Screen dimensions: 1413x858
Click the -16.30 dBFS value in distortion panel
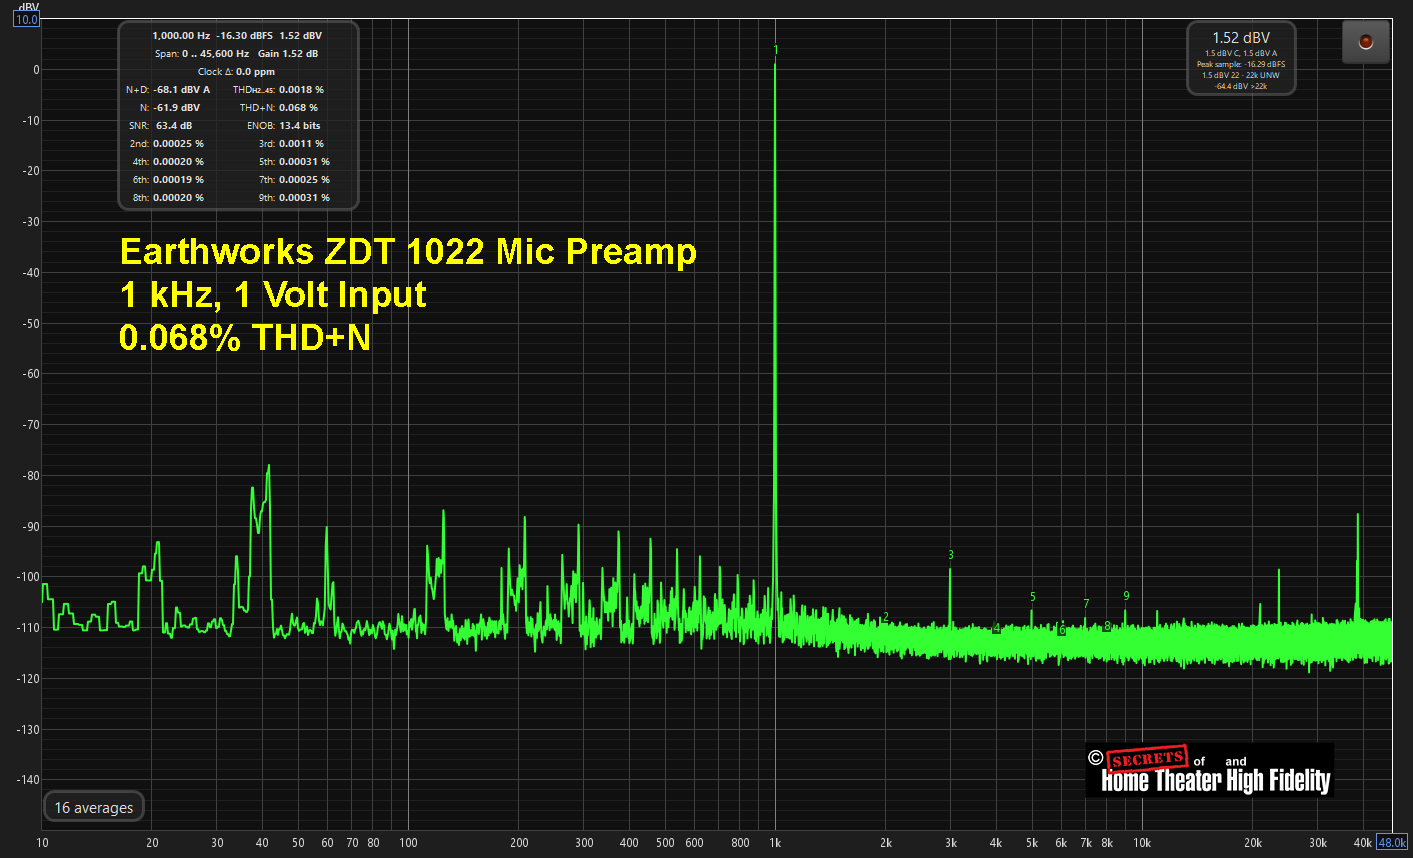244,35
